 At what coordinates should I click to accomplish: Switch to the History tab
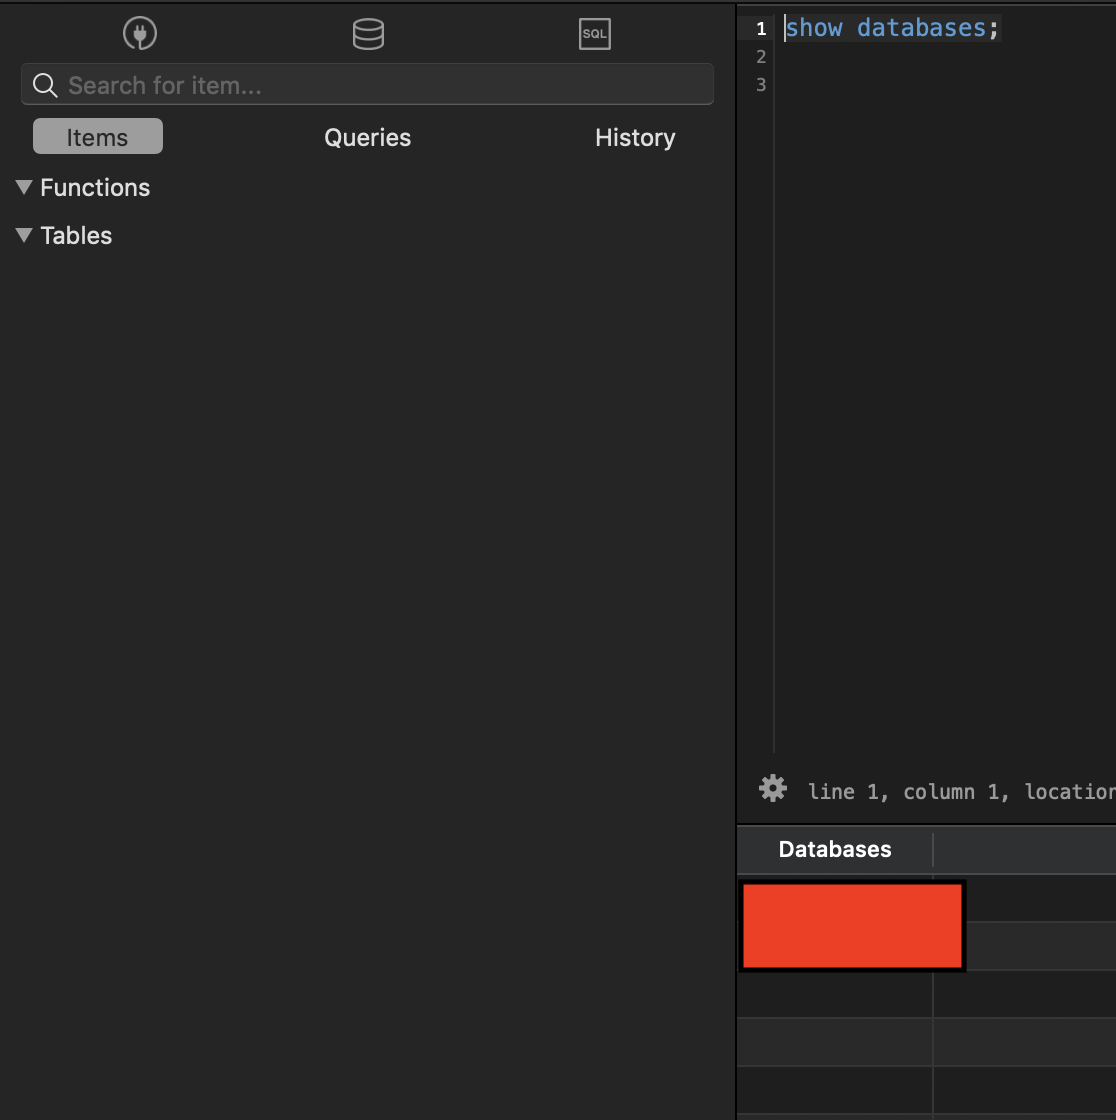635,137
